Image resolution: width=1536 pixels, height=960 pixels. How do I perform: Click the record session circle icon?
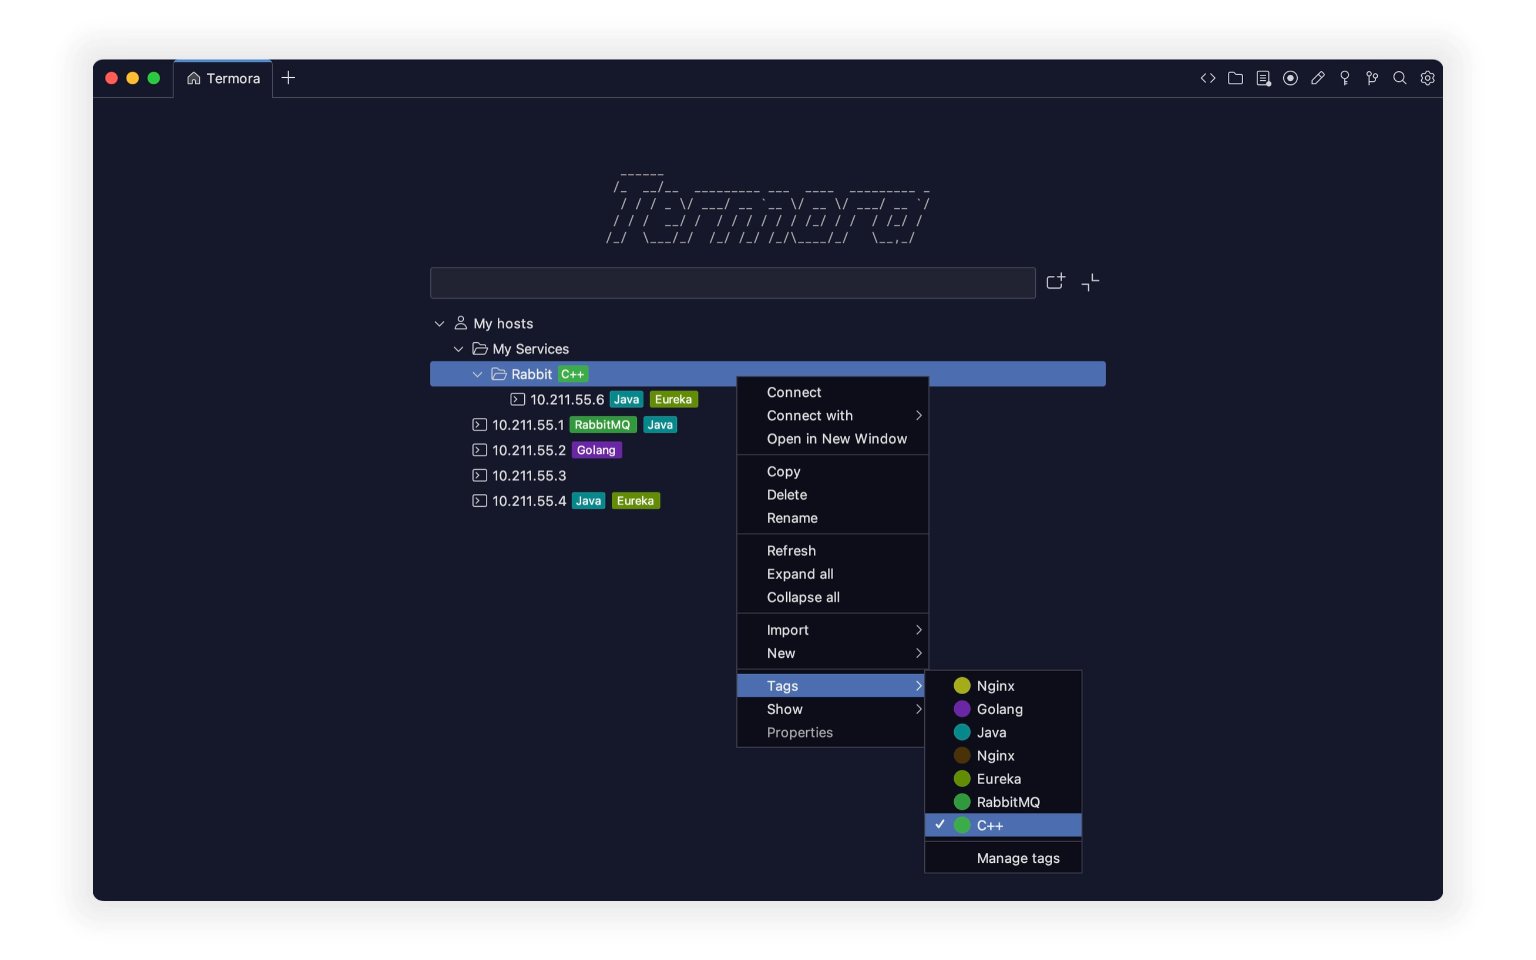pos(1291,78)
